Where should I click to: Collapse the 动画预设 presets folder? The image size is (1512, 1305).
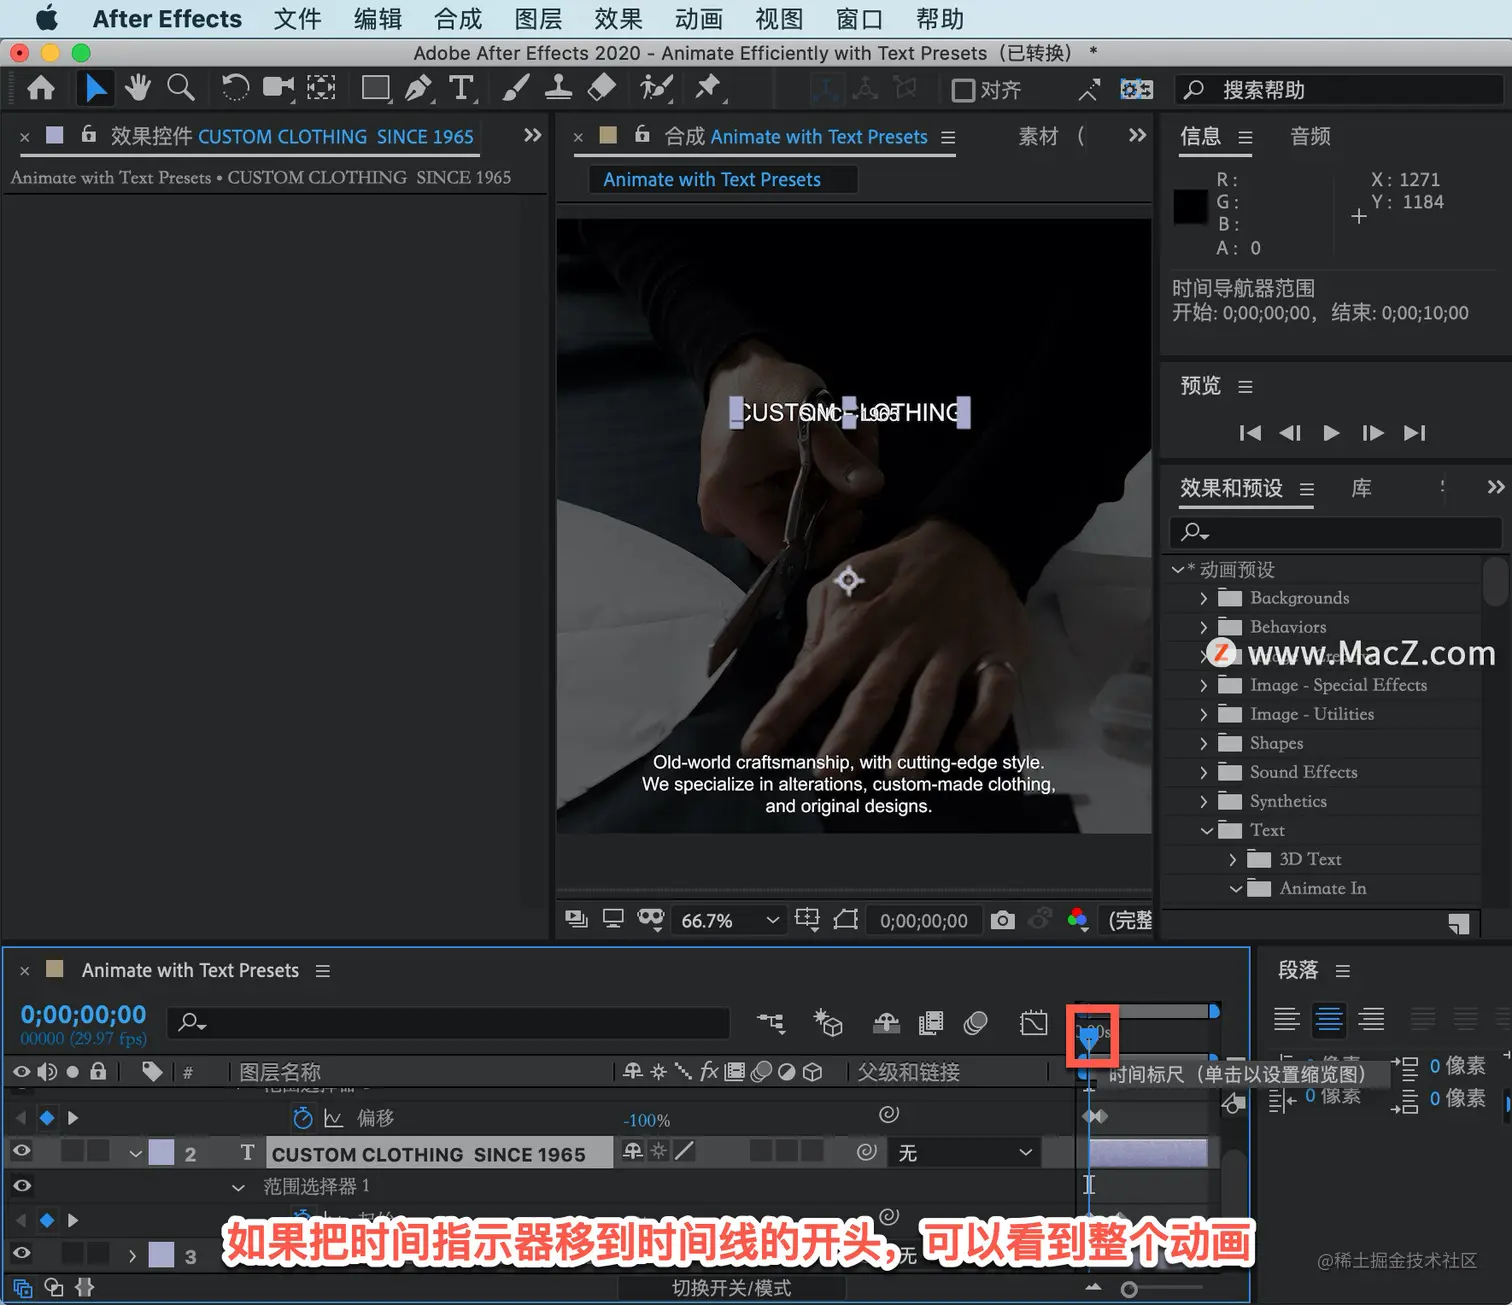point(1178,569)
